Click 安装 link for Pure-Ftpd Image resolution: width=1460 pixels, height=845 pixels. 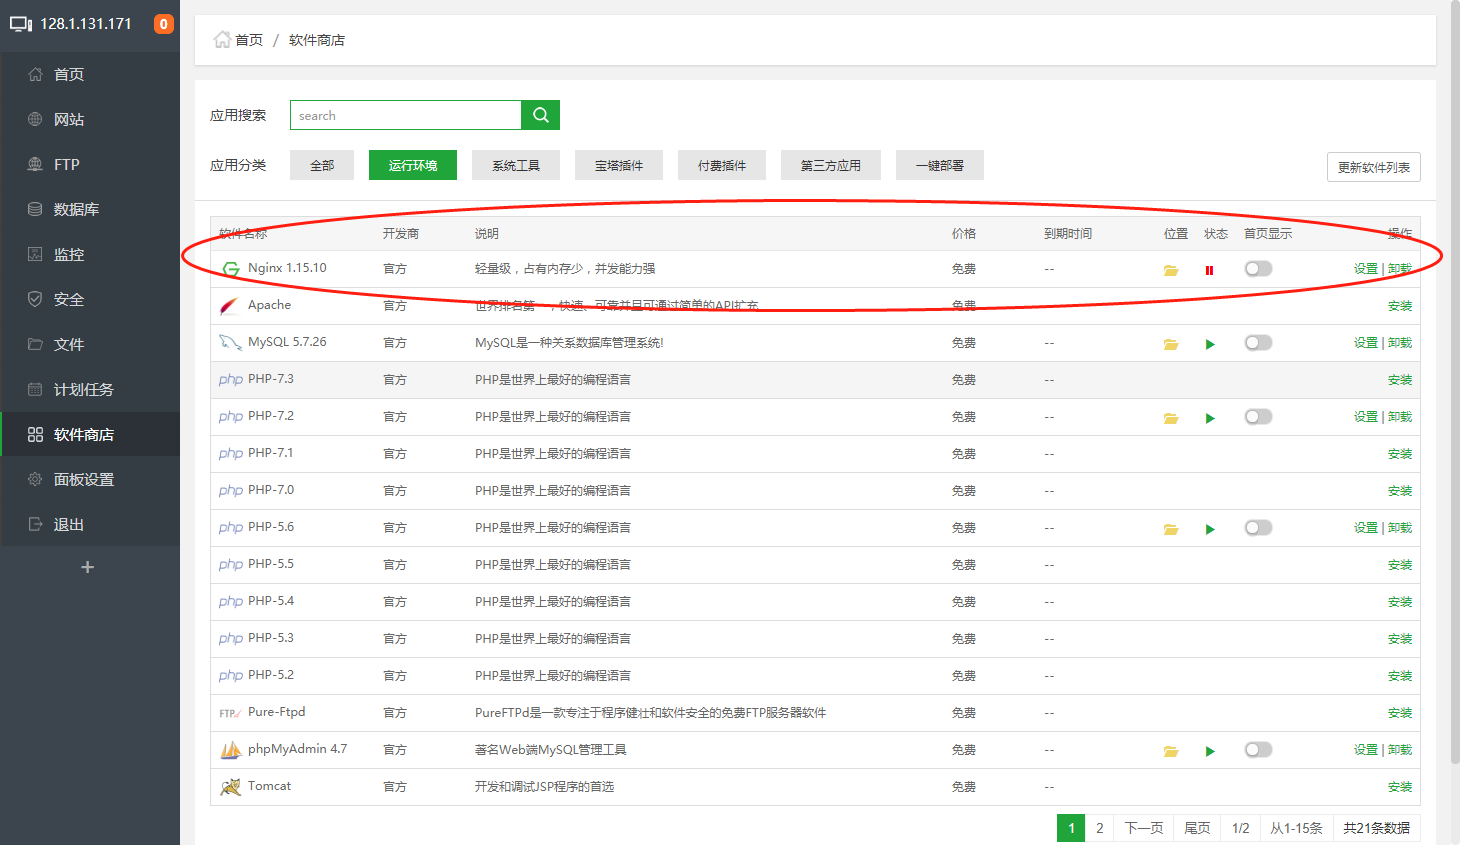(x=1400, y=713)
